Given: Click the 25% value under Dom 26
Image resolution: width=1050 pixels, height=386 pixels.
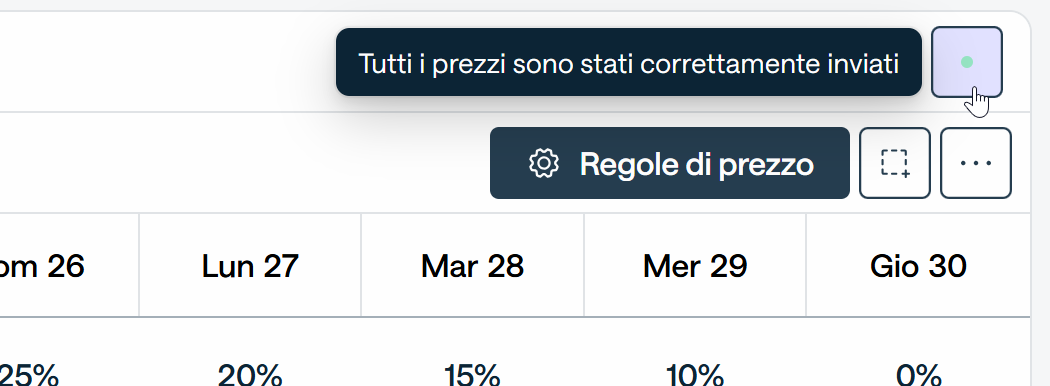Looking at the screenshot, I should coord(28,375).
